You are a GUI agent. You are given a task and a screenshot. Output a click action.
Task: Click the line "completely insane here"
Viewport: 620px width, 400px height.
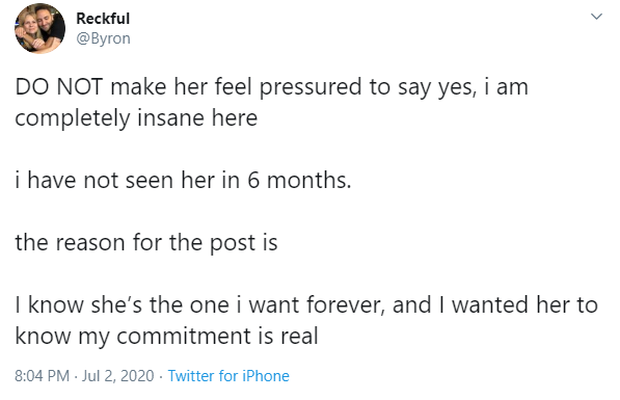136,118
